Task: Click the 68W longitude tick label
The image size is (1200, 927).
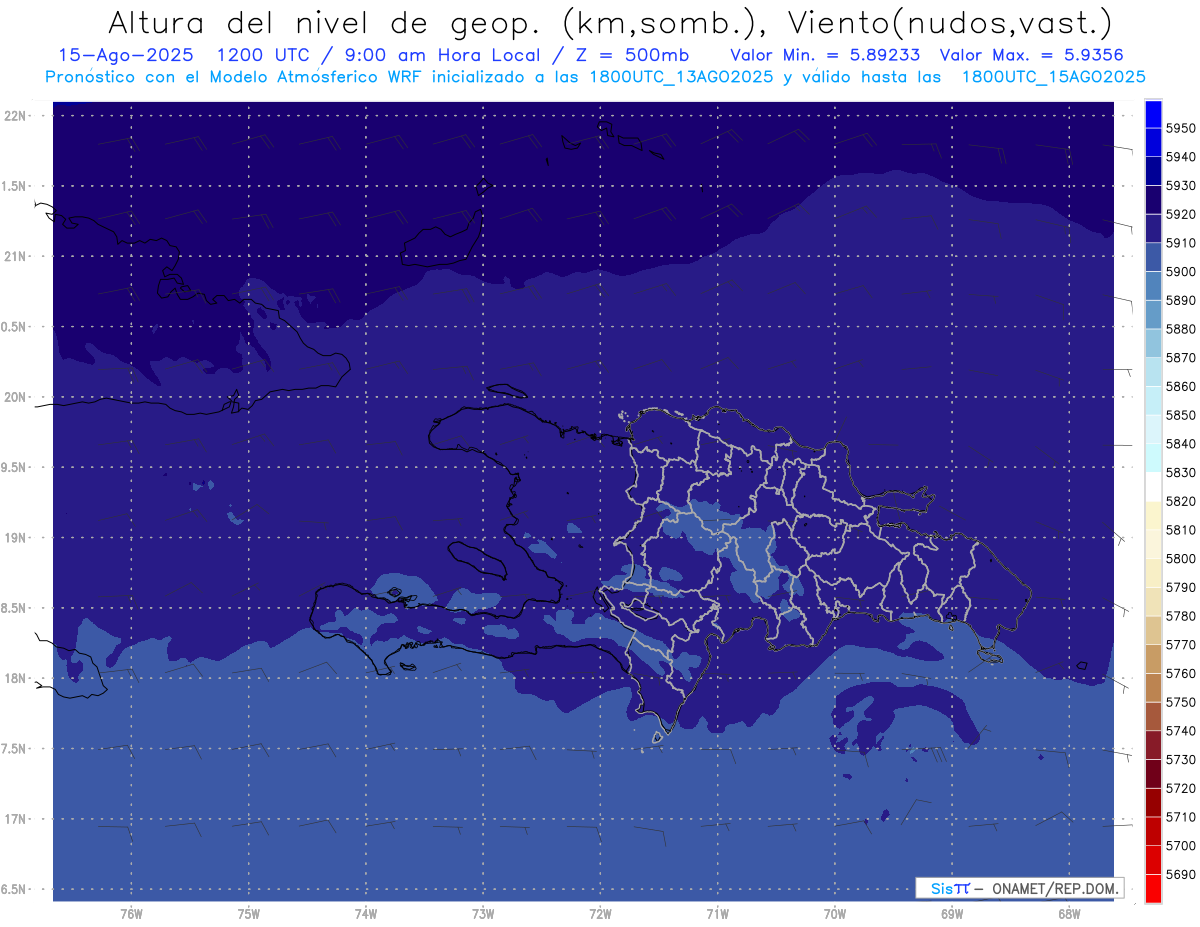Action: 1069,913
